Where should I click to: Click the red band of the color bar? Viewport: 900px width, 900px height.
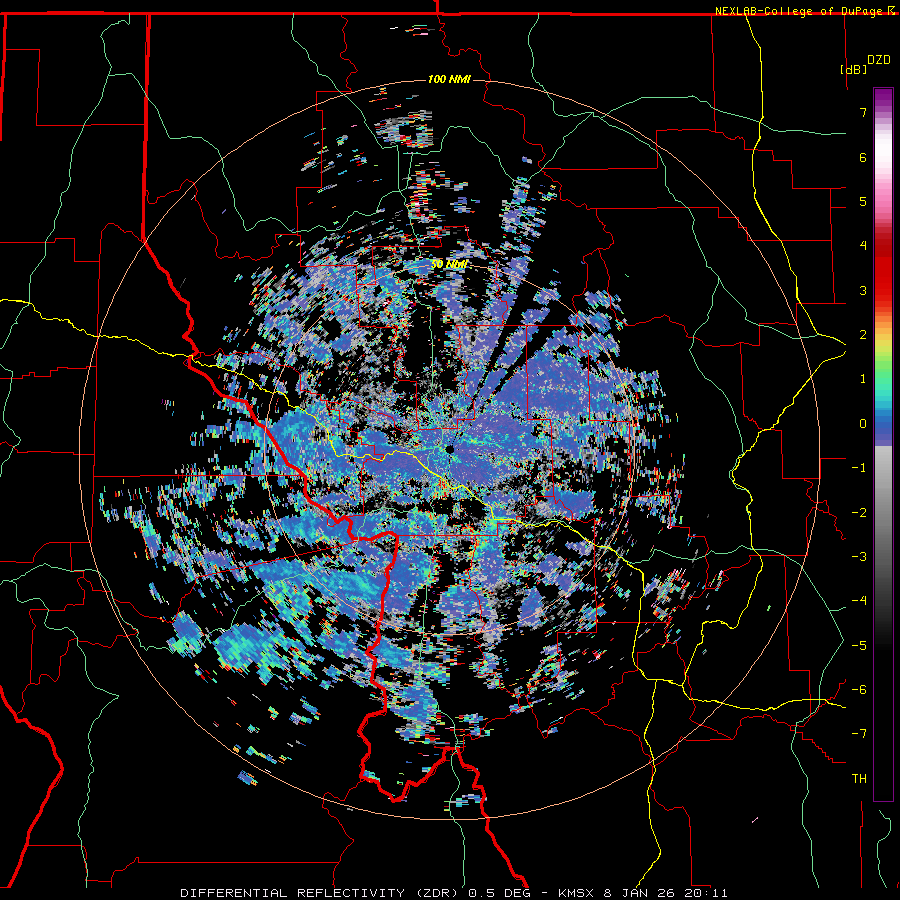click(883, 270)
